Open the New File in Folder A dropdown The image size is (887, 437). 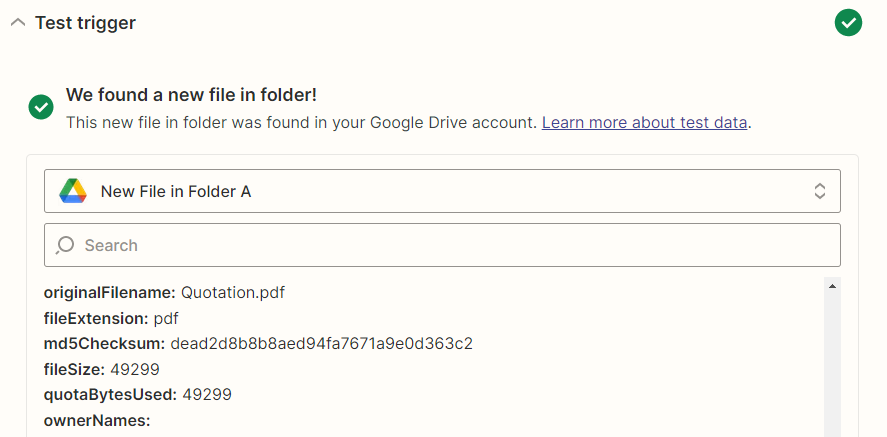[442, 191]
